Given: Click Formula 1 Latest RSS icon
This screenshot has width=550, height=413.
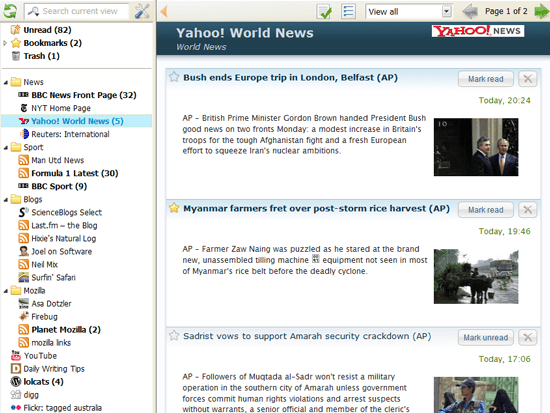Looking at the screenshot, I should (x=24, y=173).
